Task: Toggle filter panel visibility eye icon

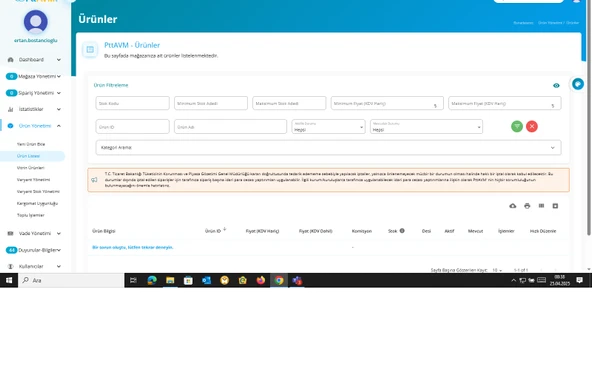Action: click(556, 85)
